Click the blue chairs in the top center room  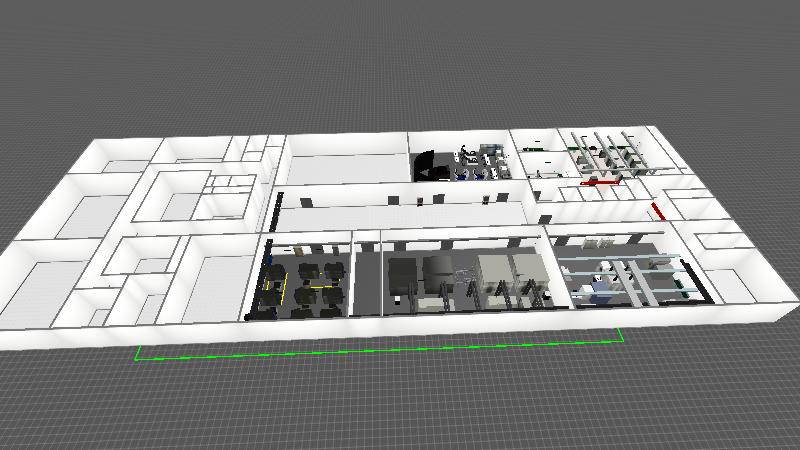pos(470,174)
